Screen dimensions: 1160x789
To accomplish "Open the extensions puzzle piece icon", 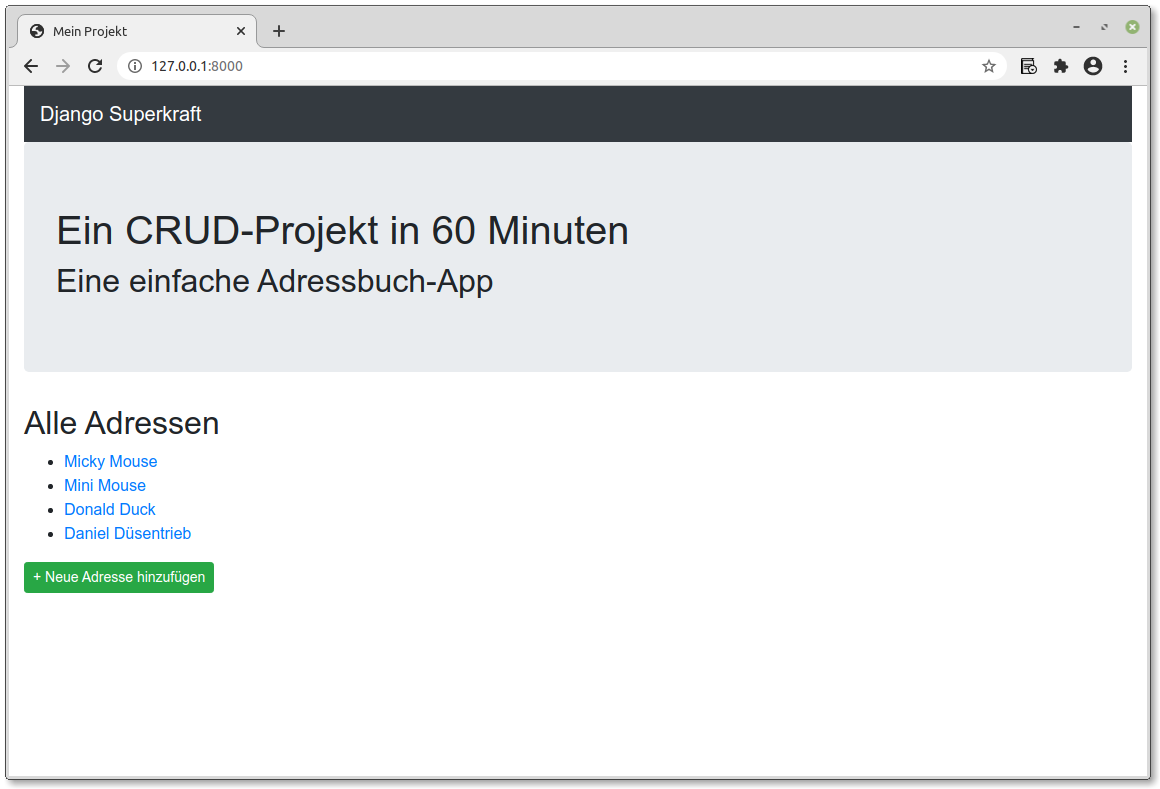I will (1061, 66).
